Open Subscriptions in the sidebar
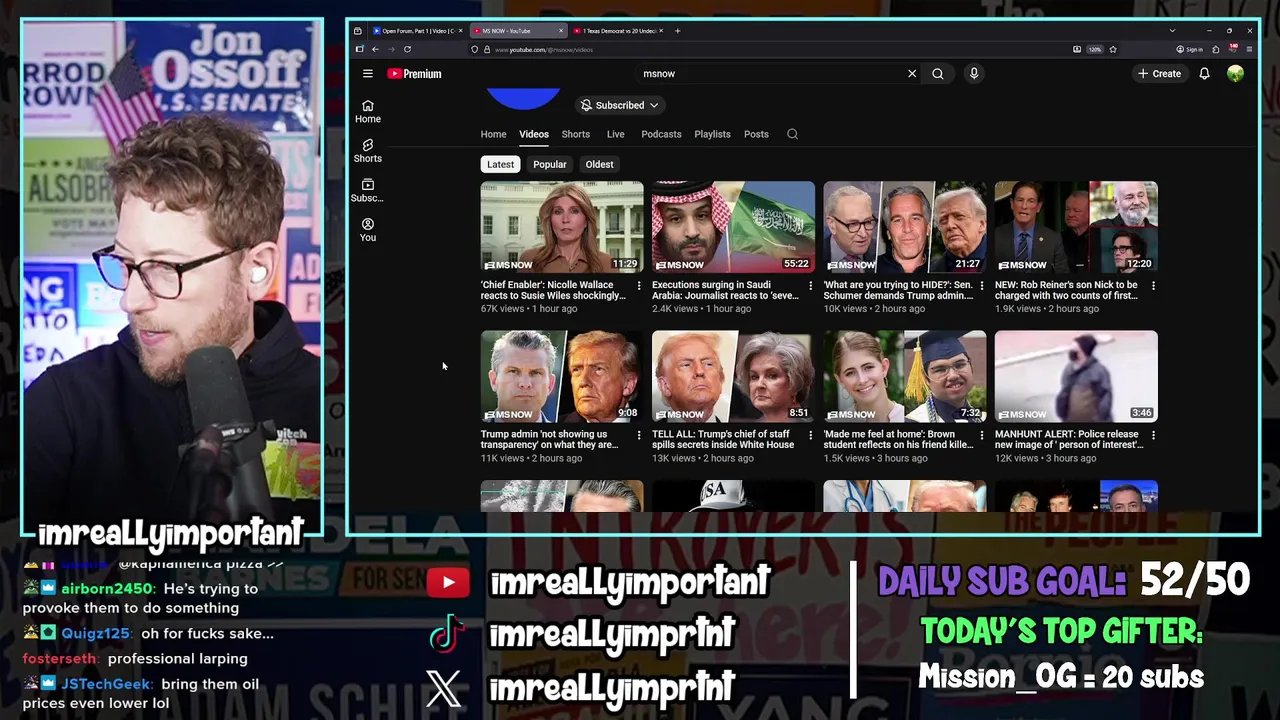The width and height of the screenshot is (1280, 720). (x=368, y=191)
